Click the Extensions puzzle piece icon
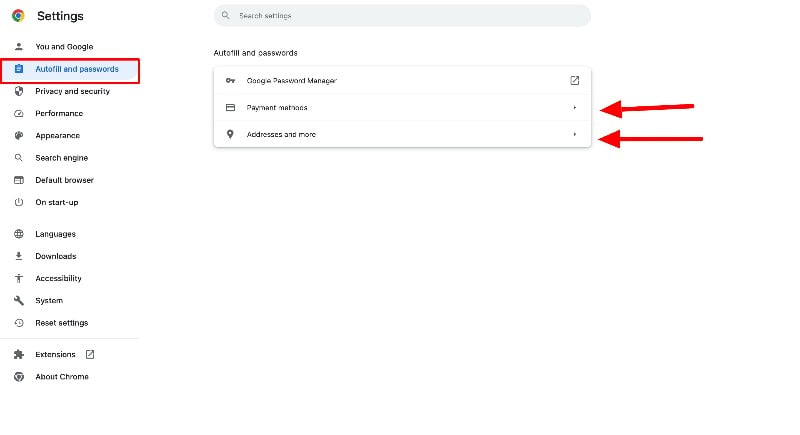Image resolution: width=800 pixels, height=435 pixels. tap(18, 354)
